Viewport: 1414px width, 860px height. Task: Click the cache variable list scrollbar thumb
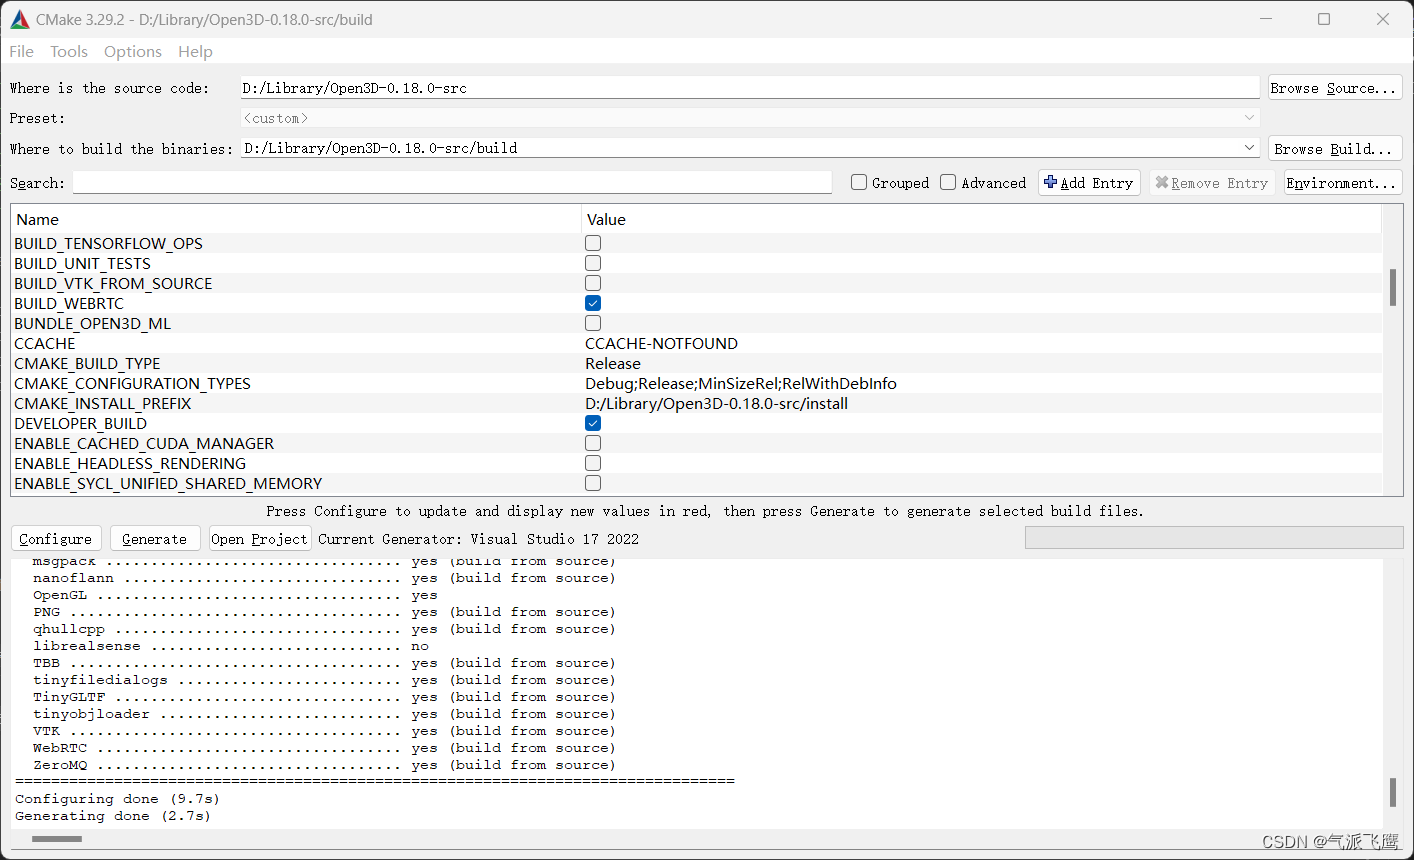1393,287
